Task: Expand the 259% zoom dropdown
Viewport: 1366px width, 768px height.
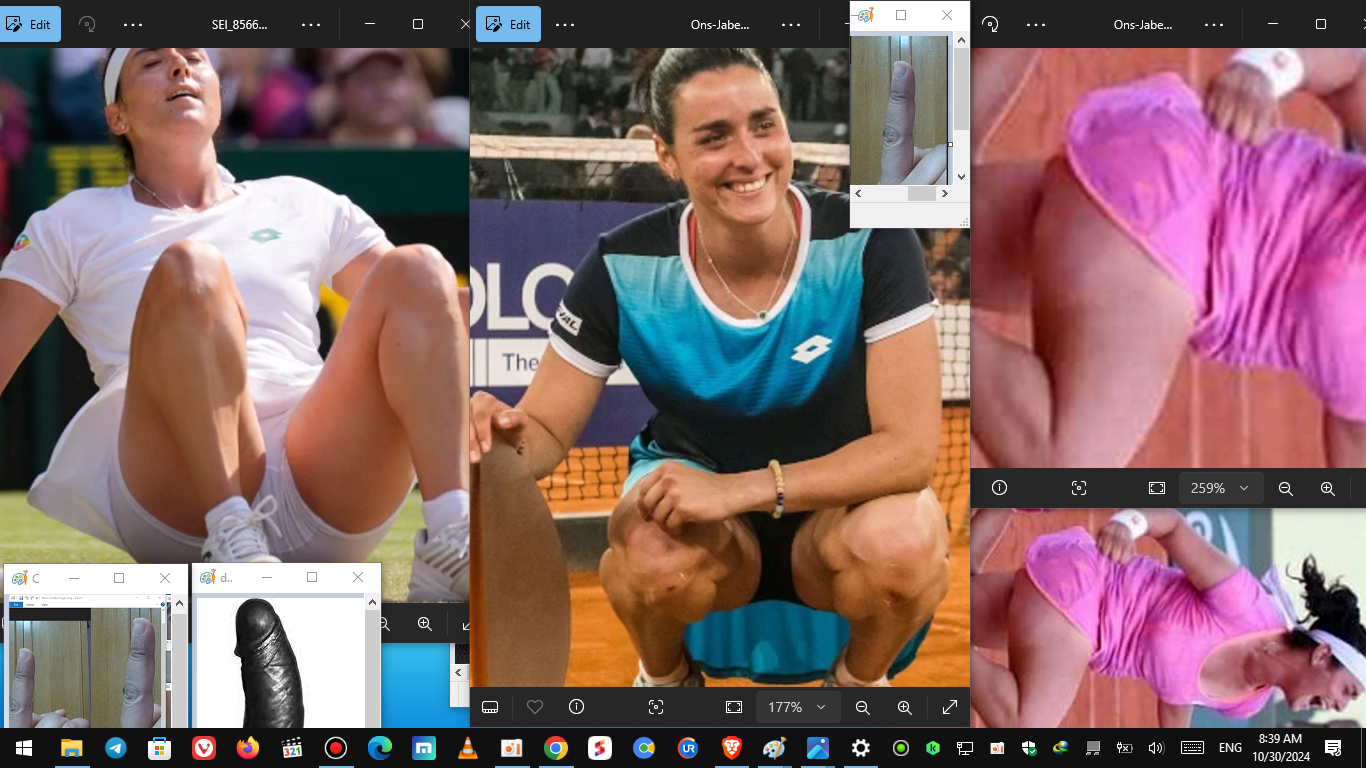Action: (1244, 488)
